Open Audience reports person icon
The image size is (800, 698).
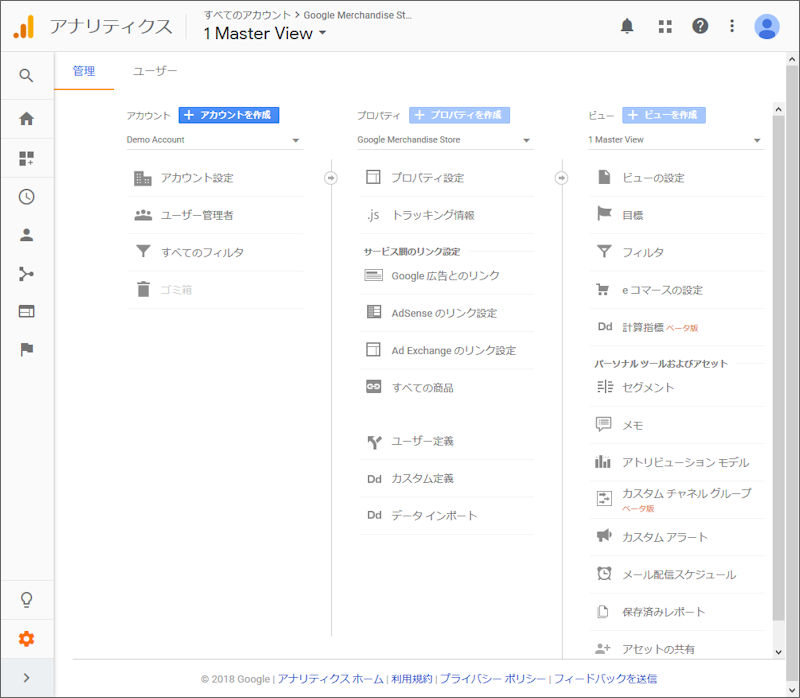27,235
